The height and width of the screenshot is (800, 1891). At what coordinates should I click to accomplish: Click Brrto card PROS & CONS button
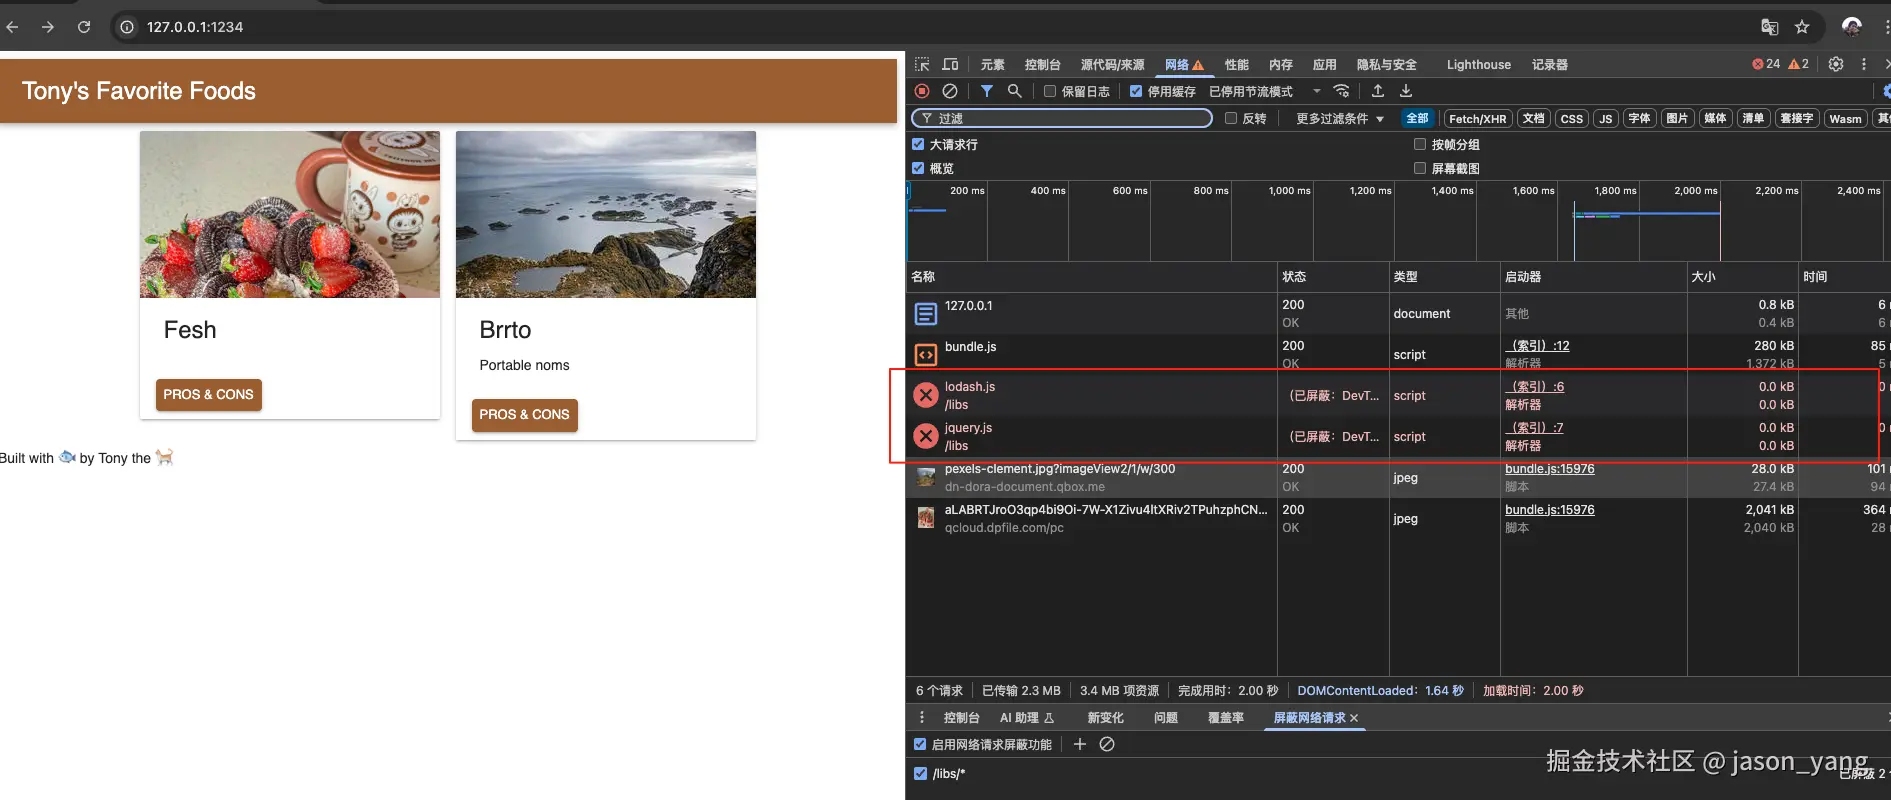tap(524, 414)
